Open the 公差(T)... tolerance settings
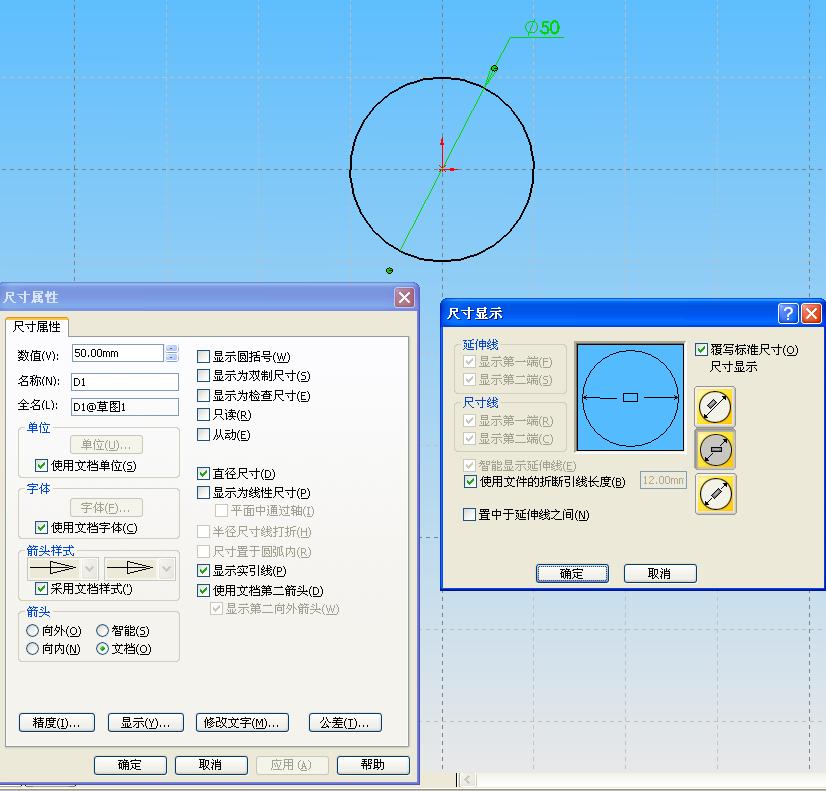The height and width of the screenshot is (791, 826). click(x=345, y=723)
